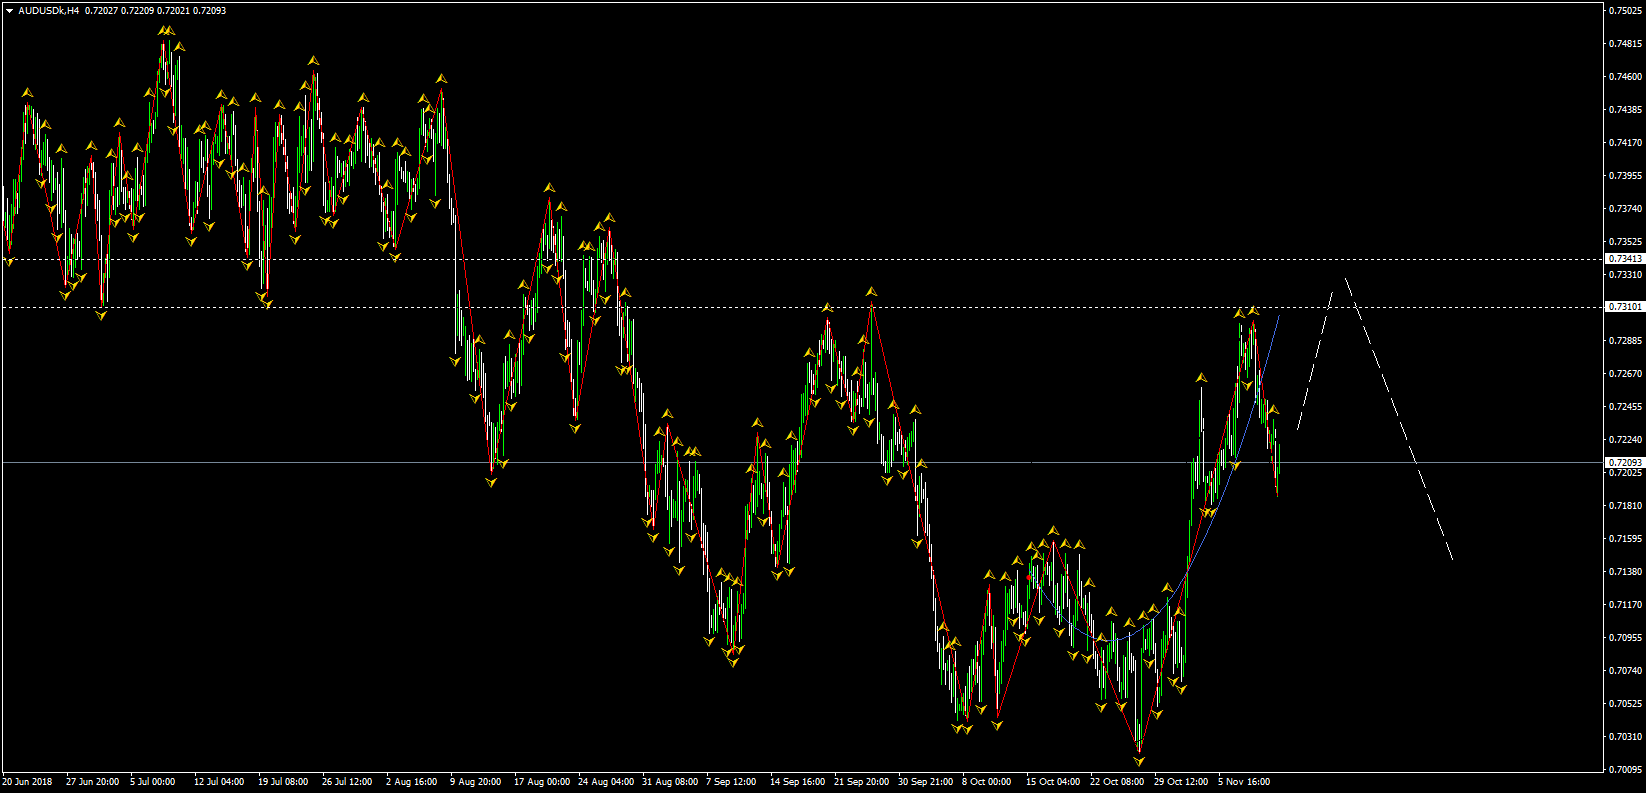This screenshot has width=1646, height=793.
Task: Click the 20 Jun 2018 date label
Action: (28, 782)
